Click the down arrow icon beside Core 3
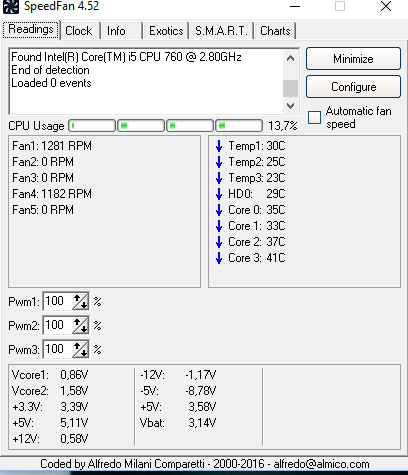408x475 pixels. [219, 258]
